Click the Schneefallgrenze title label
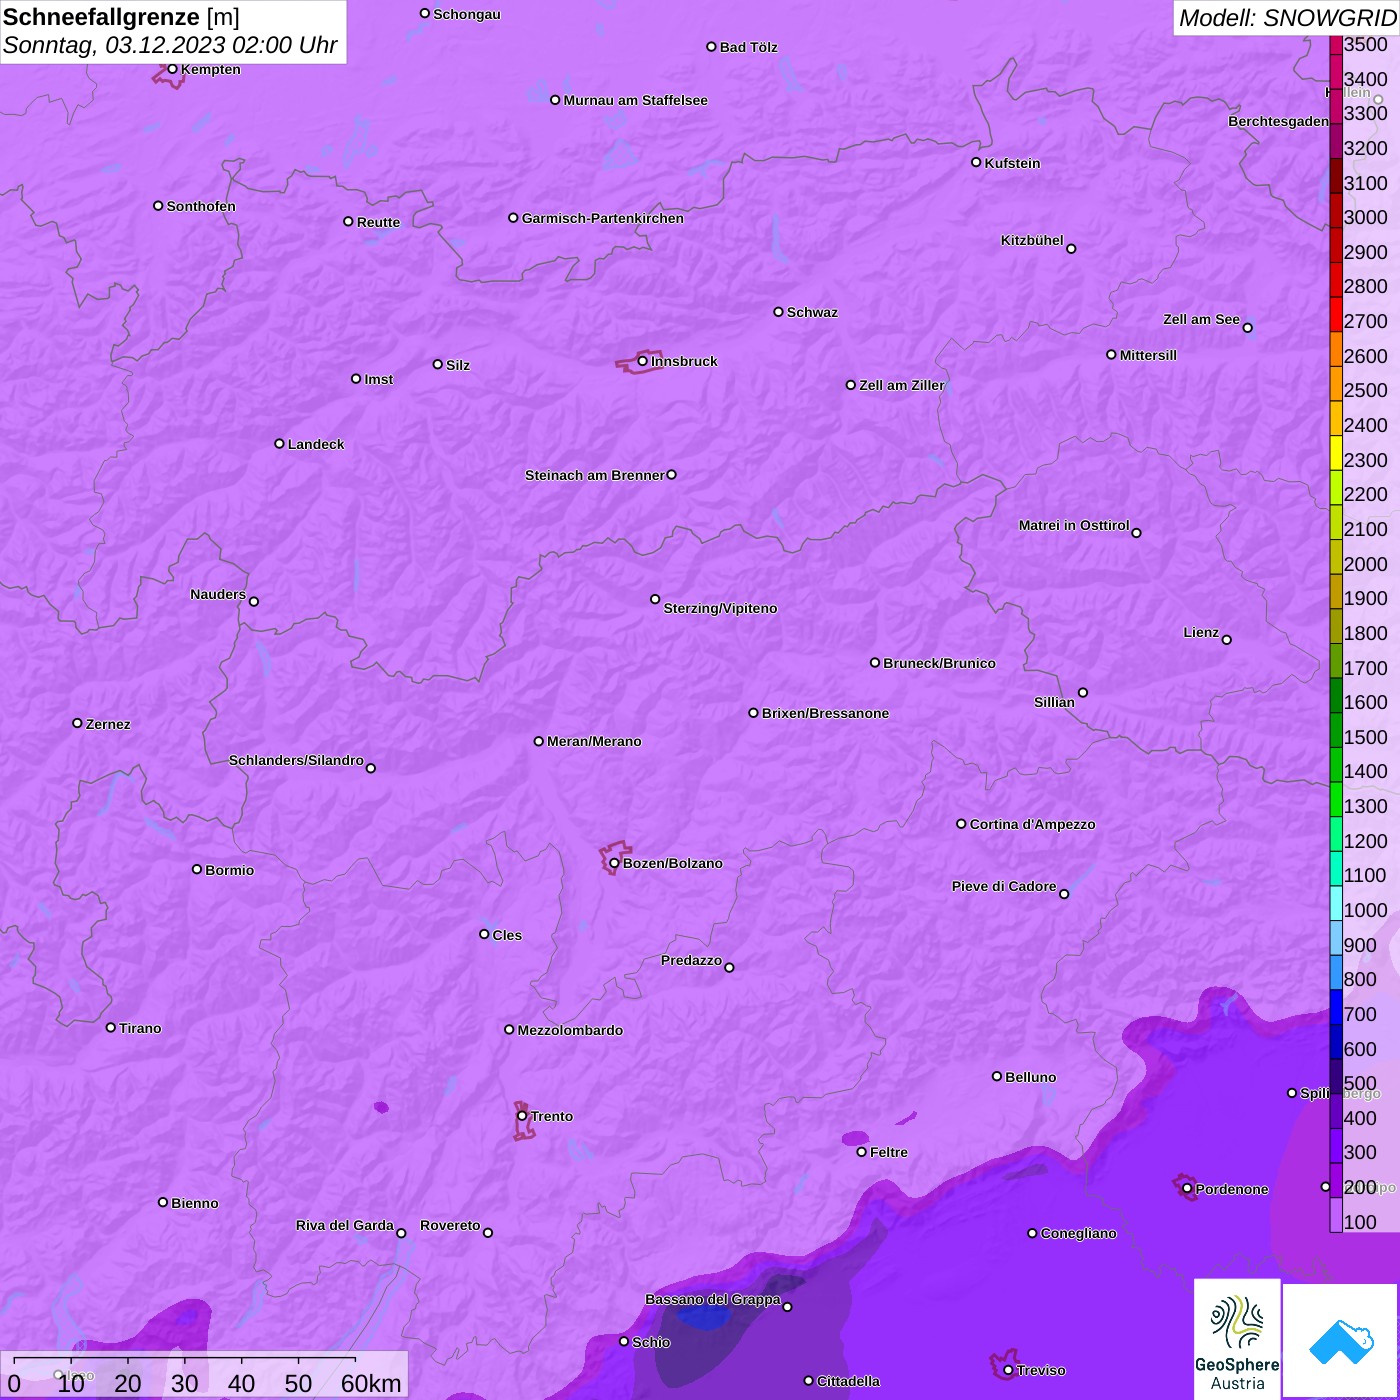Image resolution: width=1400 pixels, height=1400 pixels. [101, 17]
